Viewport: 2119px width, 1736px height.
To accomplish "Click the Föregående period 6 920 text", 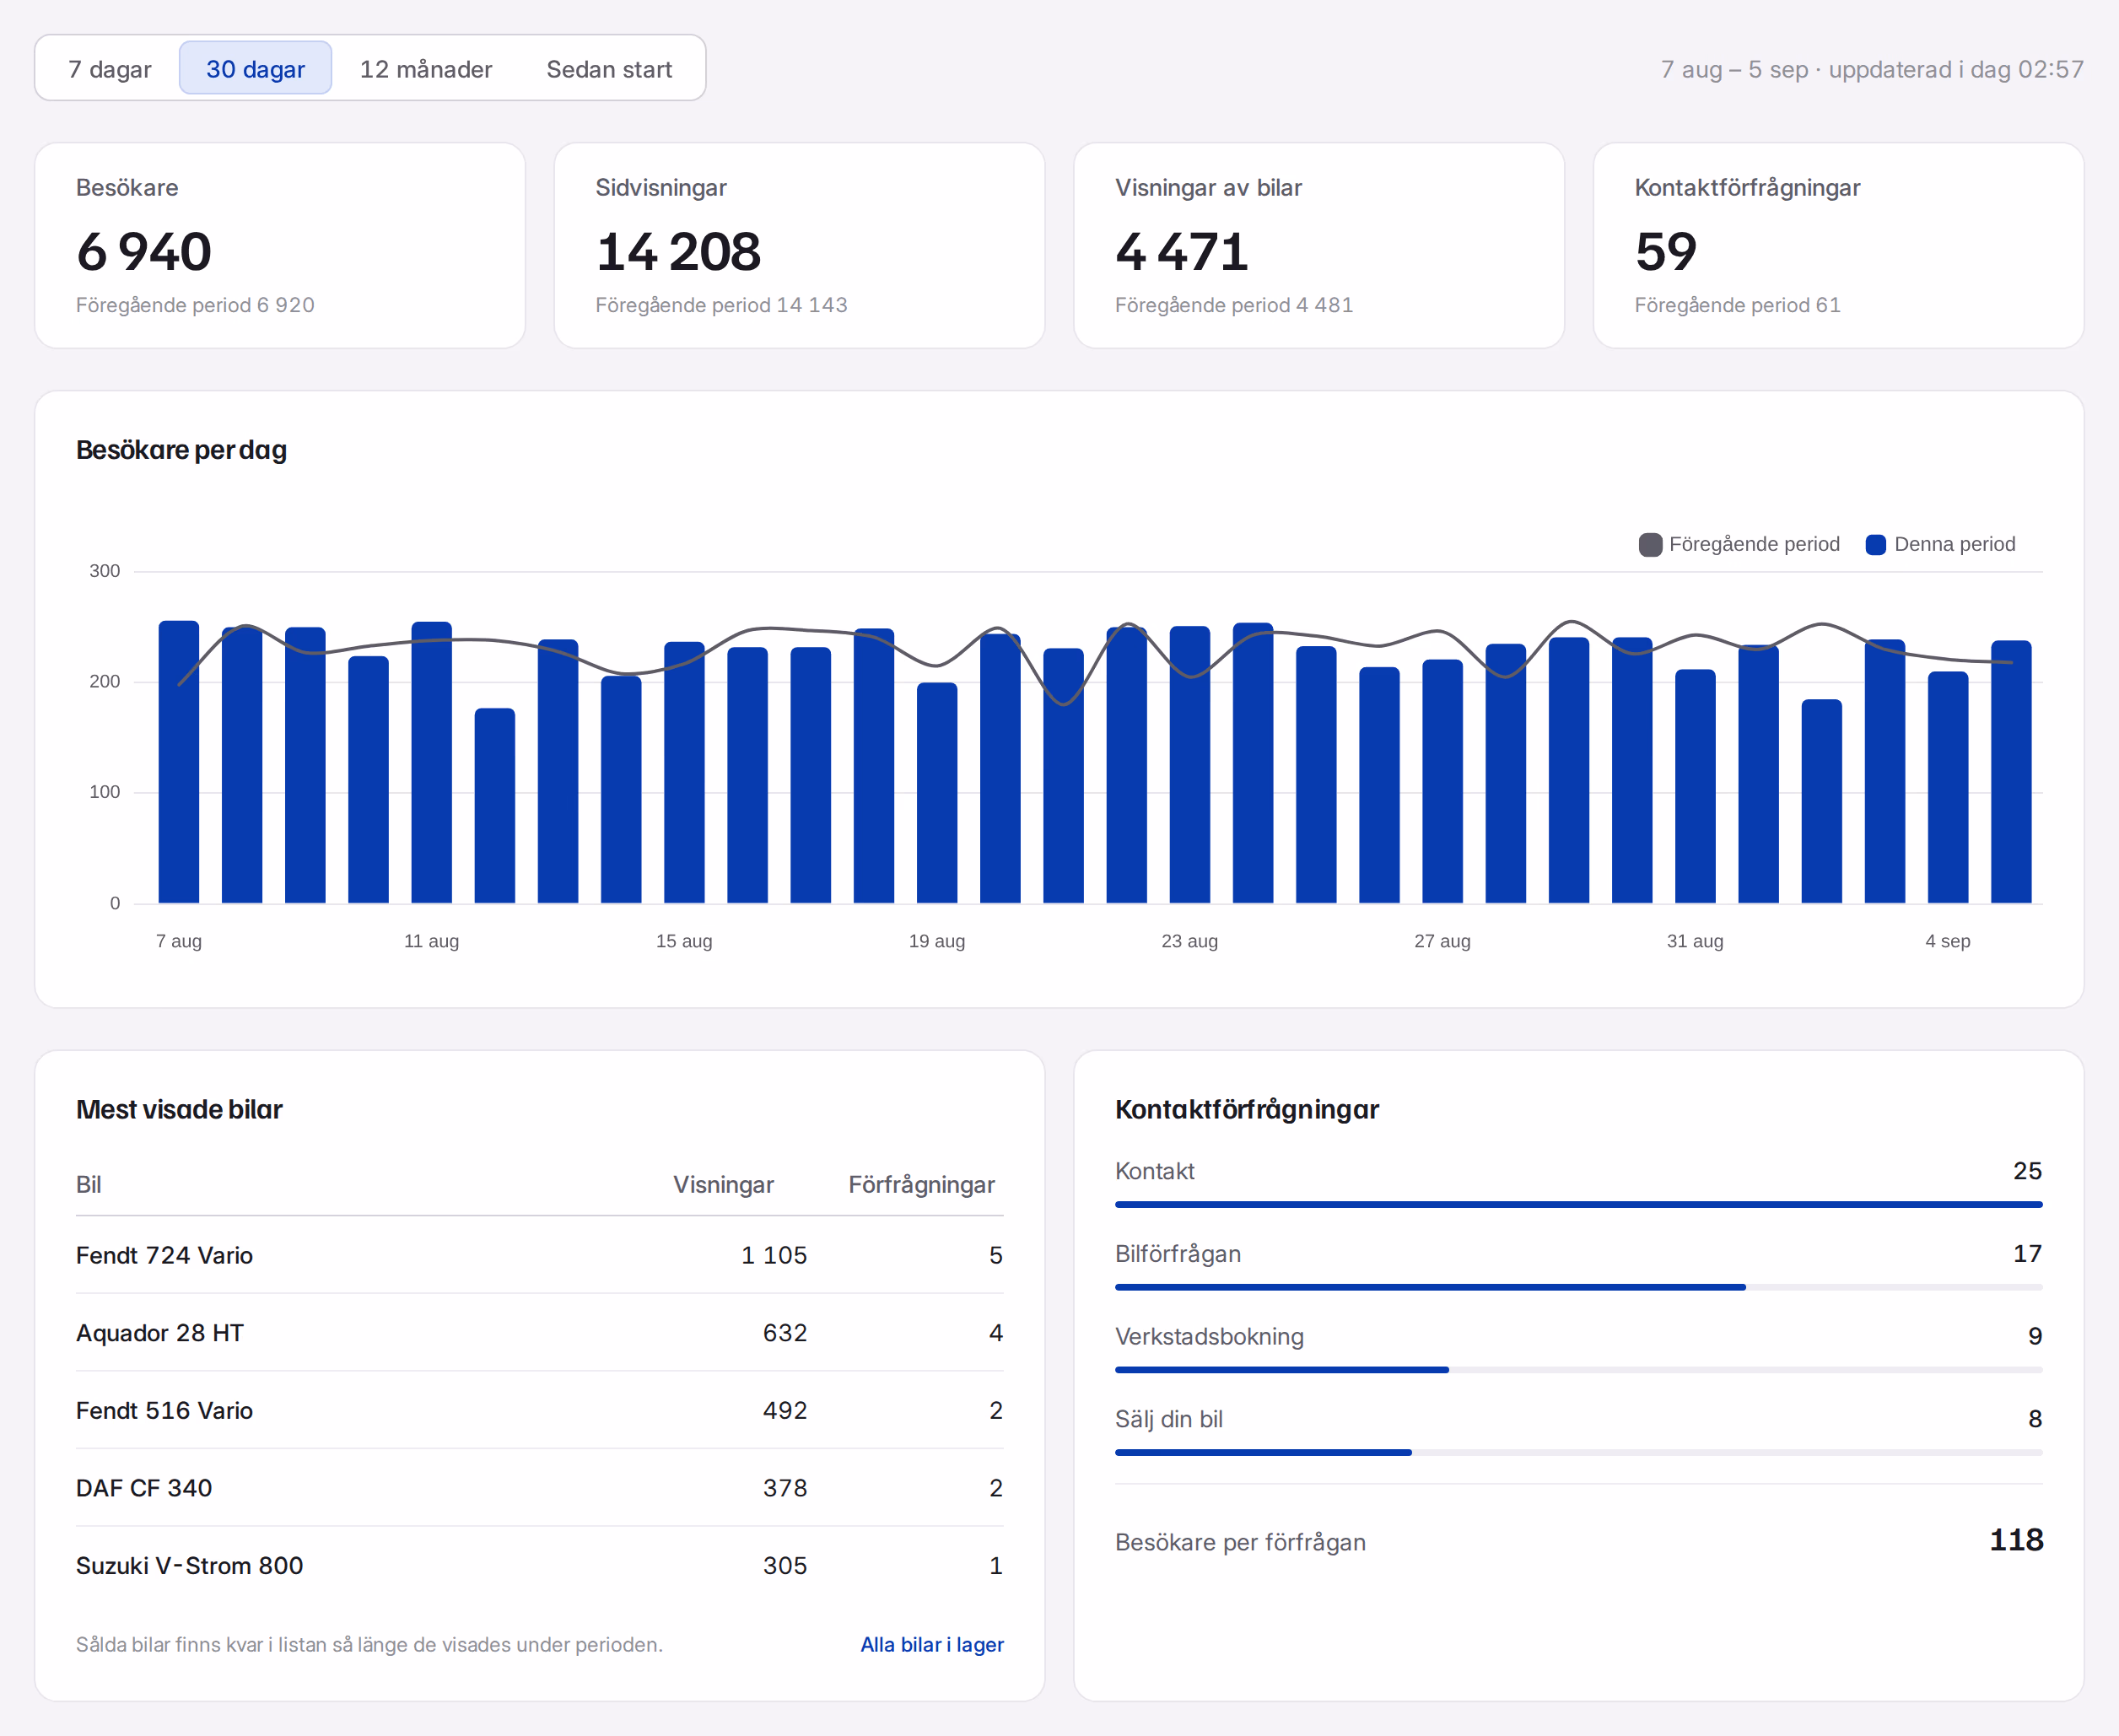I will pos(195,305).
